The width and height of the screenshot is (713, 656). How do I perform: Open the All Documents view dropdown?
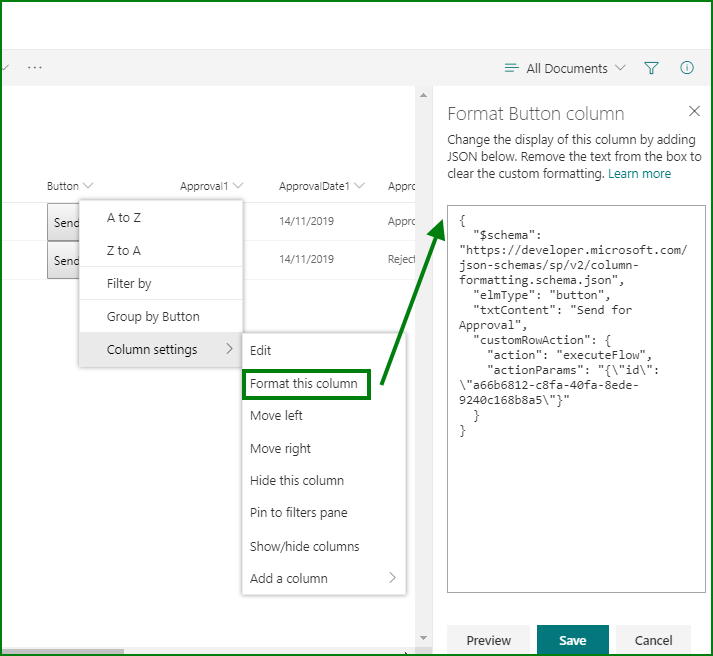[x=566, y=68]
